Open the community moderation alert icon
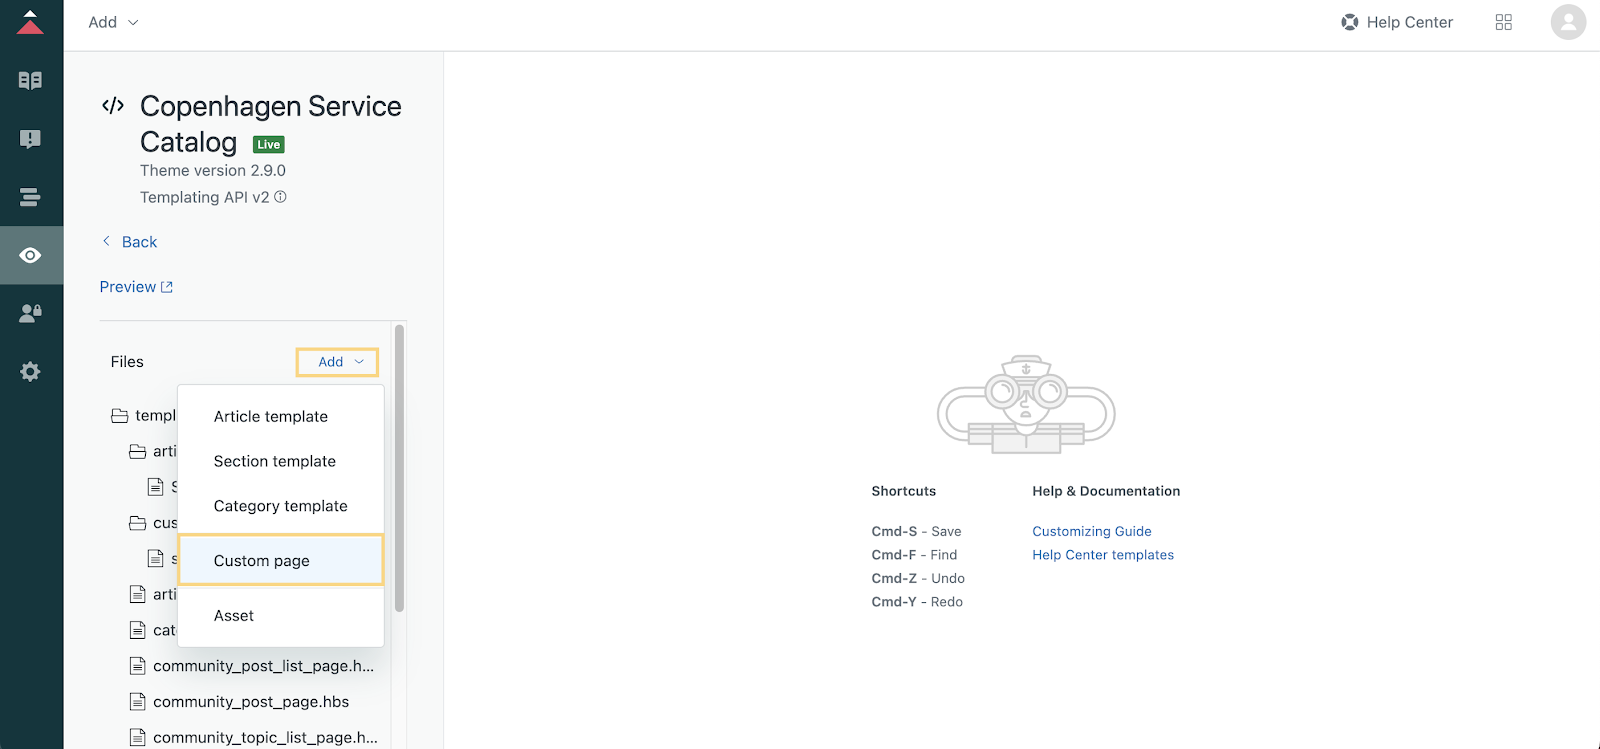The image size is (1600, 749). 30,139
